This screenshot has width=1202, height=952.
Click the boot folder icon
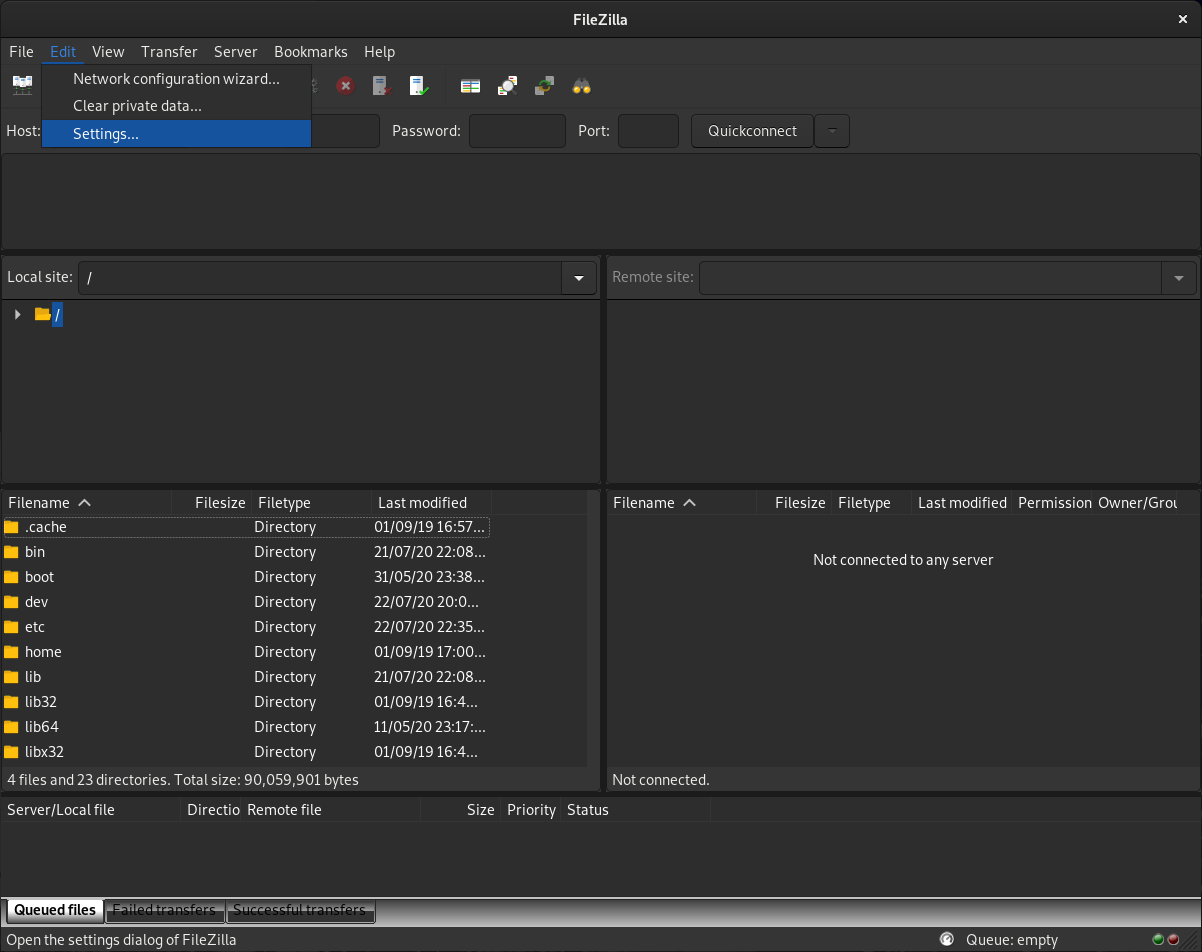tap(12, 577)
